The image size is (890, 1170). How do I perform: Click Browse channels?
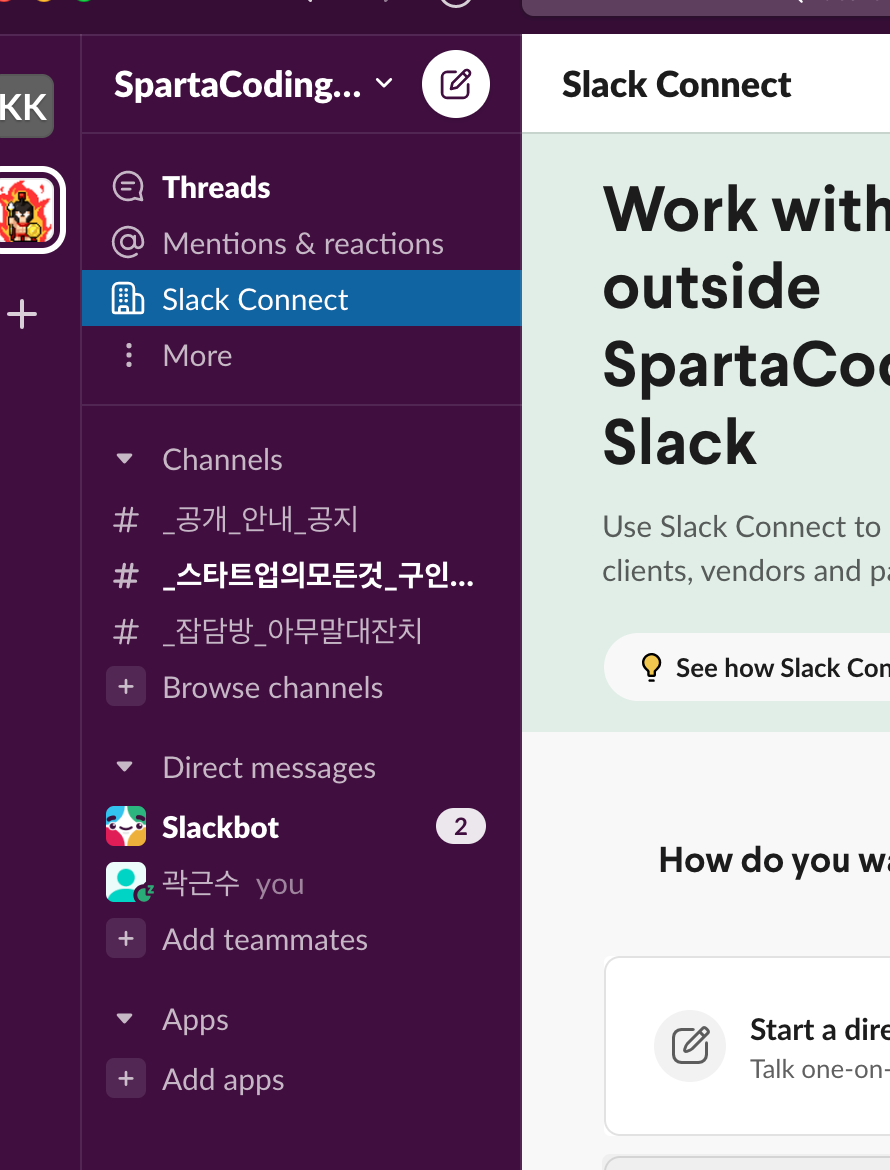pyautogui.click(x=272, y=687)
